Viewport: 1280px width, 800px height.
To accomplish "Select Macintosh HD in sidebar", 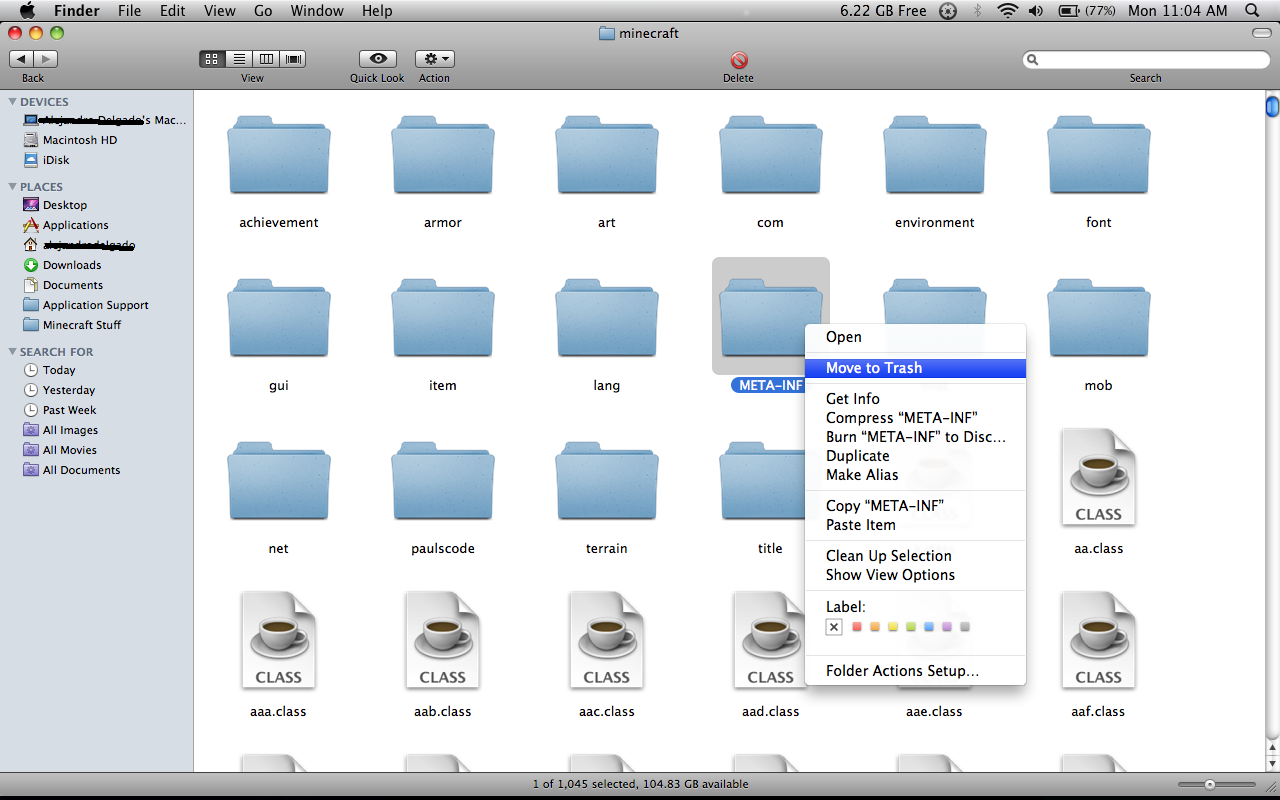I will click(x=79, y=140).
